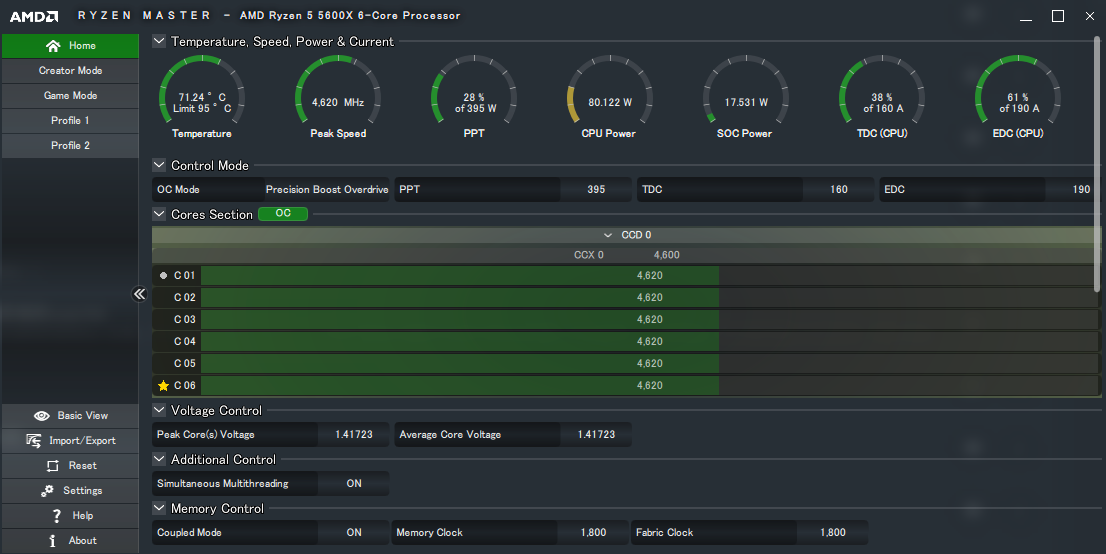The height and width of the screenshot is (554, 1106).
Task: Collapse the sidebar with double-chevron arrow
Action: coord(140,294)
